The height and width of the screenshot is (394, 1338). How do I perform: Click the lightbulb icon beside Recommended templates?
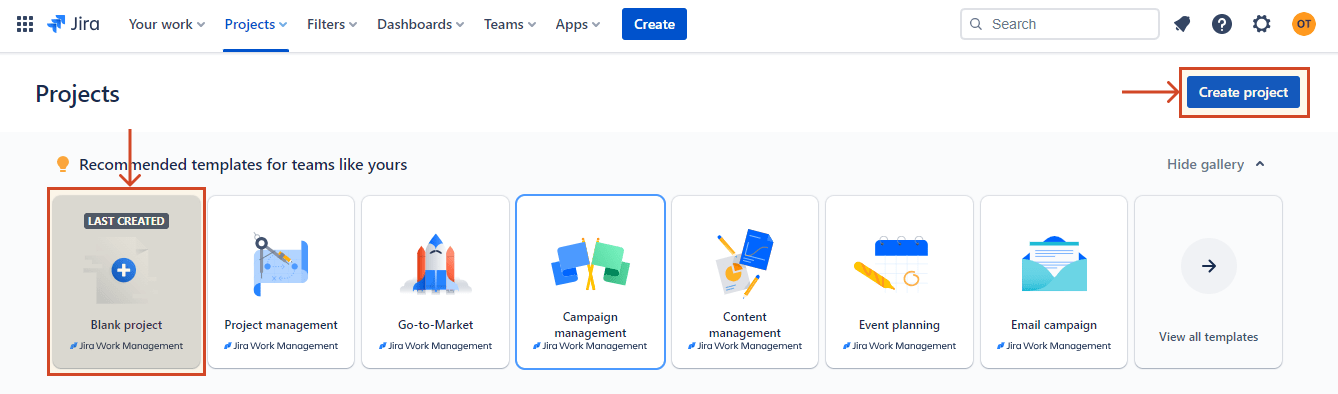point(63,164)
